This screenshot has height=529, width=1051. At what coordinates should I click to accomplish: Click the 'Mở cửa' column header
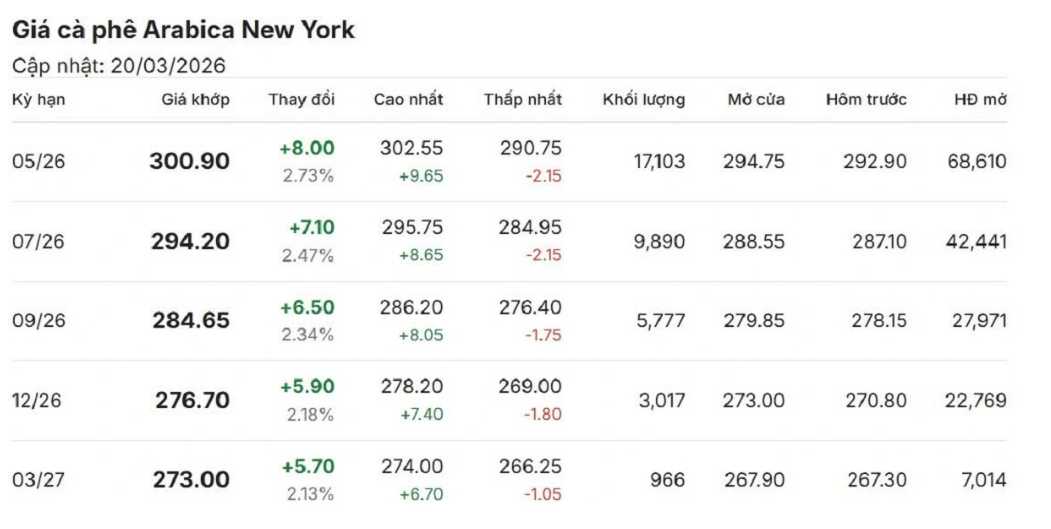pyautogui.click(x=756, y=99)
